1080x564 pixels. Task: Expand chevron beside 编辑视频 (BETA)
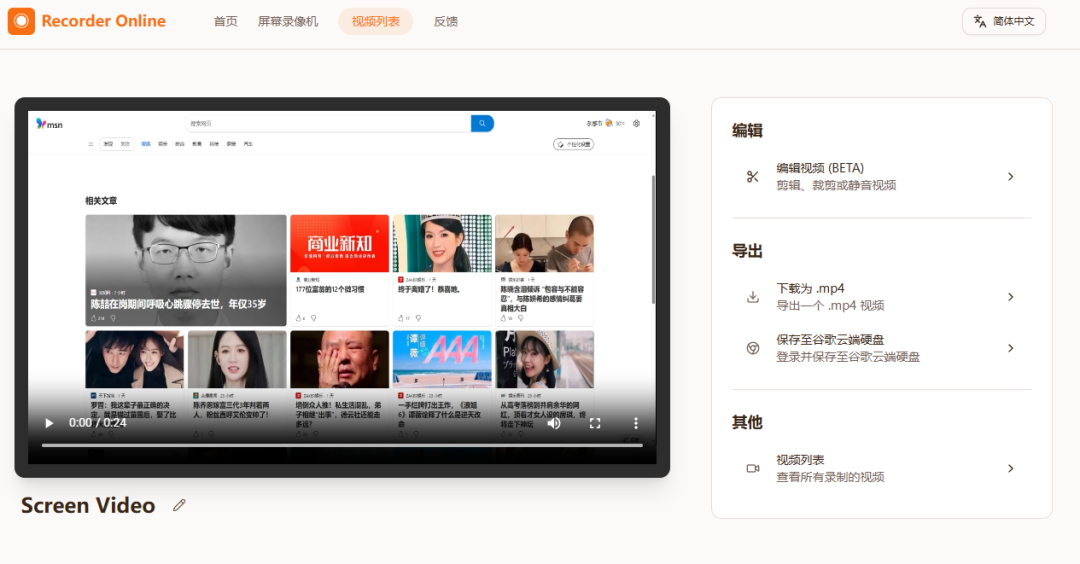1010,177
